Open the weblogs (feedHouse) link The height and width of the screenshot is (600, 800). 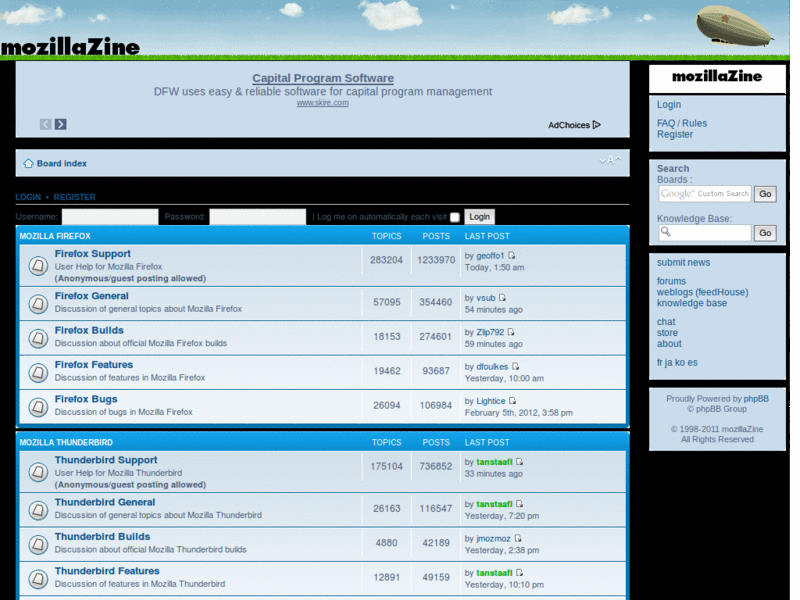tap(703, 292)
